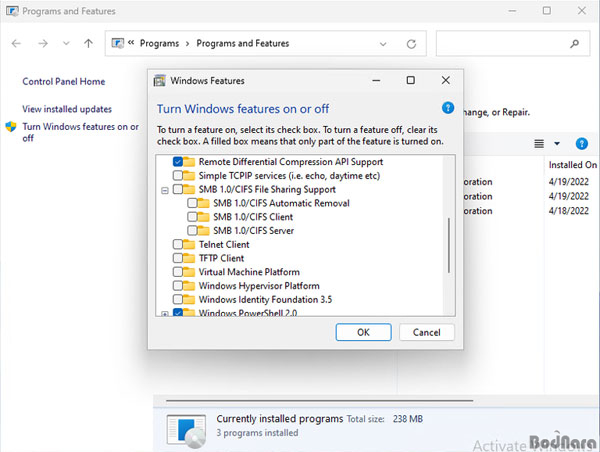Open address bar history dropdown
Image resolution: width=600 pixels, height=452 pixels.
[383, 44]
